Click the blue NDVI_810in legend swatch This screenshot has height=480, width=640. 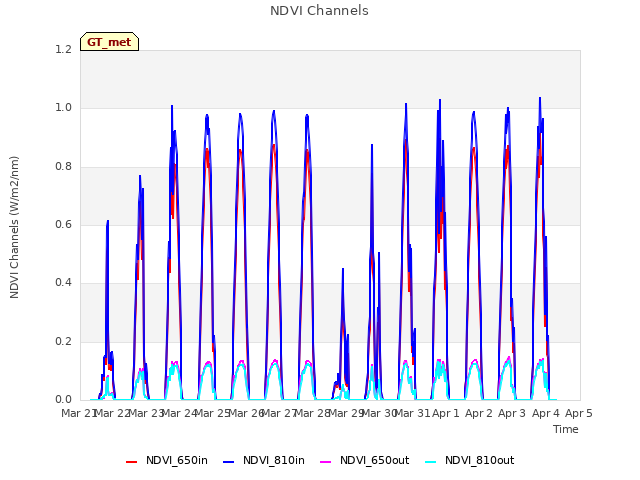point(229,462)
